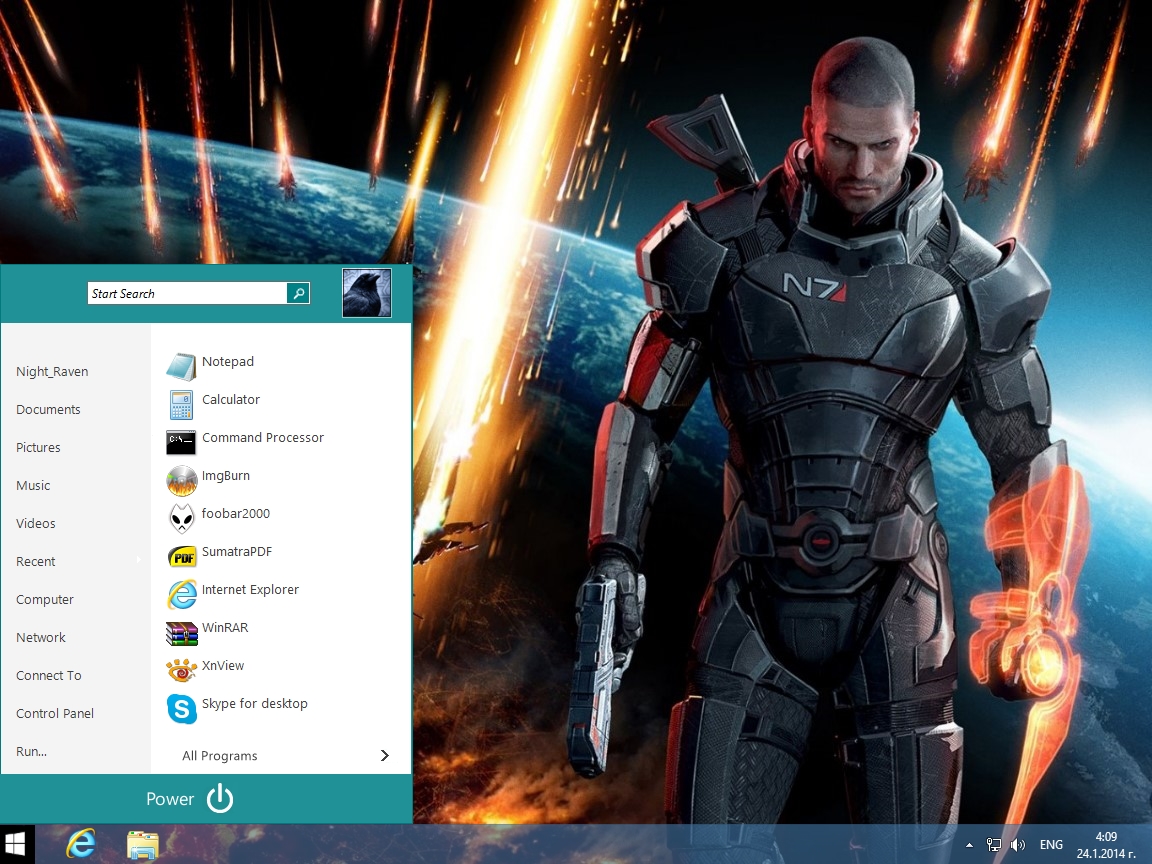Open Skype for desktop icon

point(181,709)
